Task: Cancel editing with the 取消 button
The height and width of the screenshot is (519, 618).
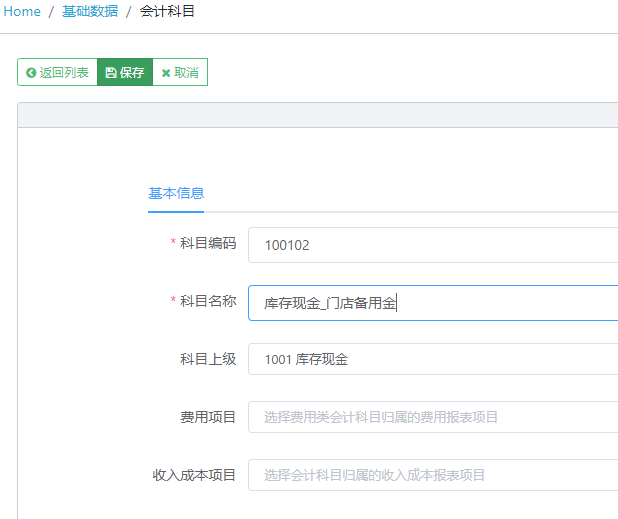Action: (x=180, y=72)
